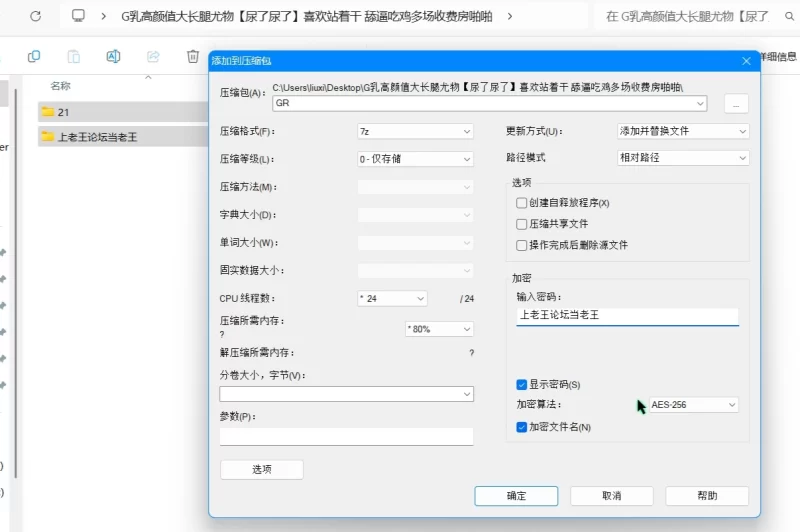Enable 压缩共享文件 checkbox
The width and height of the screenshot is (800, 532).
click(x=521, y=224)
